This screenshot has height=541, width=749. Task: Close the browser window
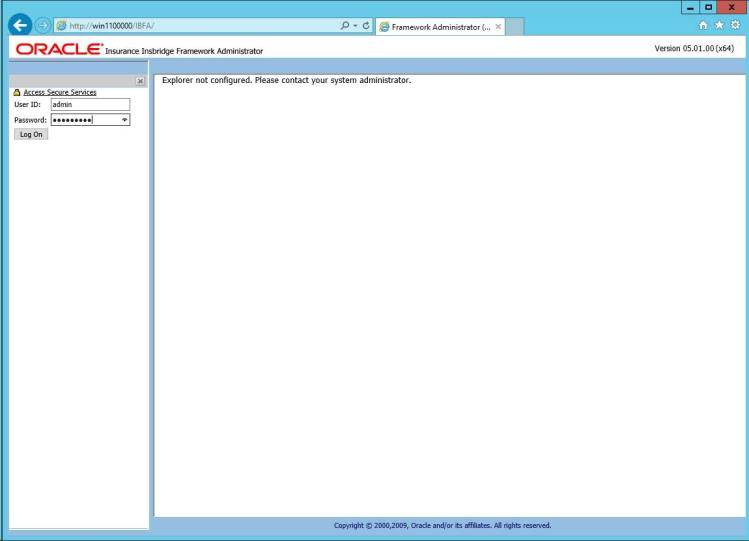732,8
